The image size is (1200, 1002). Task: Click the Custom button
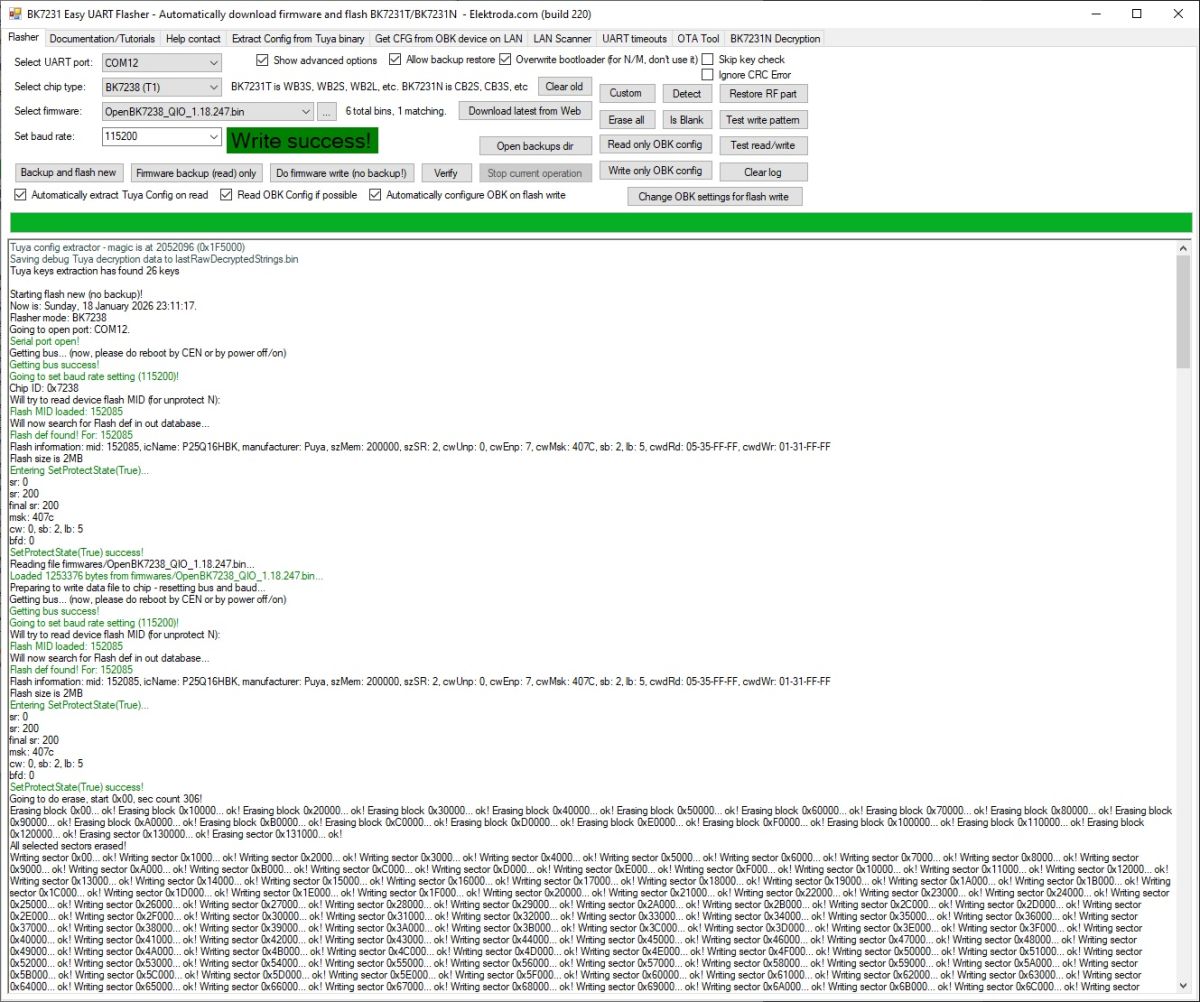point(626,93)
